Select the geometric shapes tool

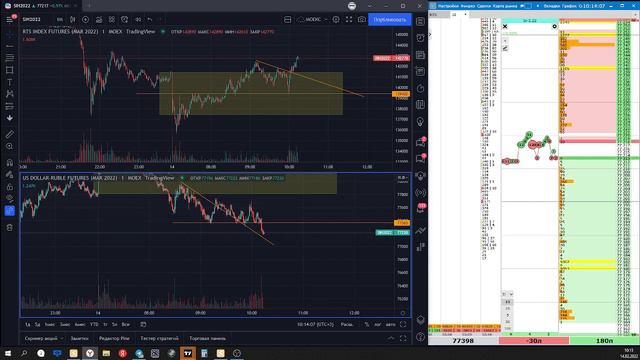(9, 70)
